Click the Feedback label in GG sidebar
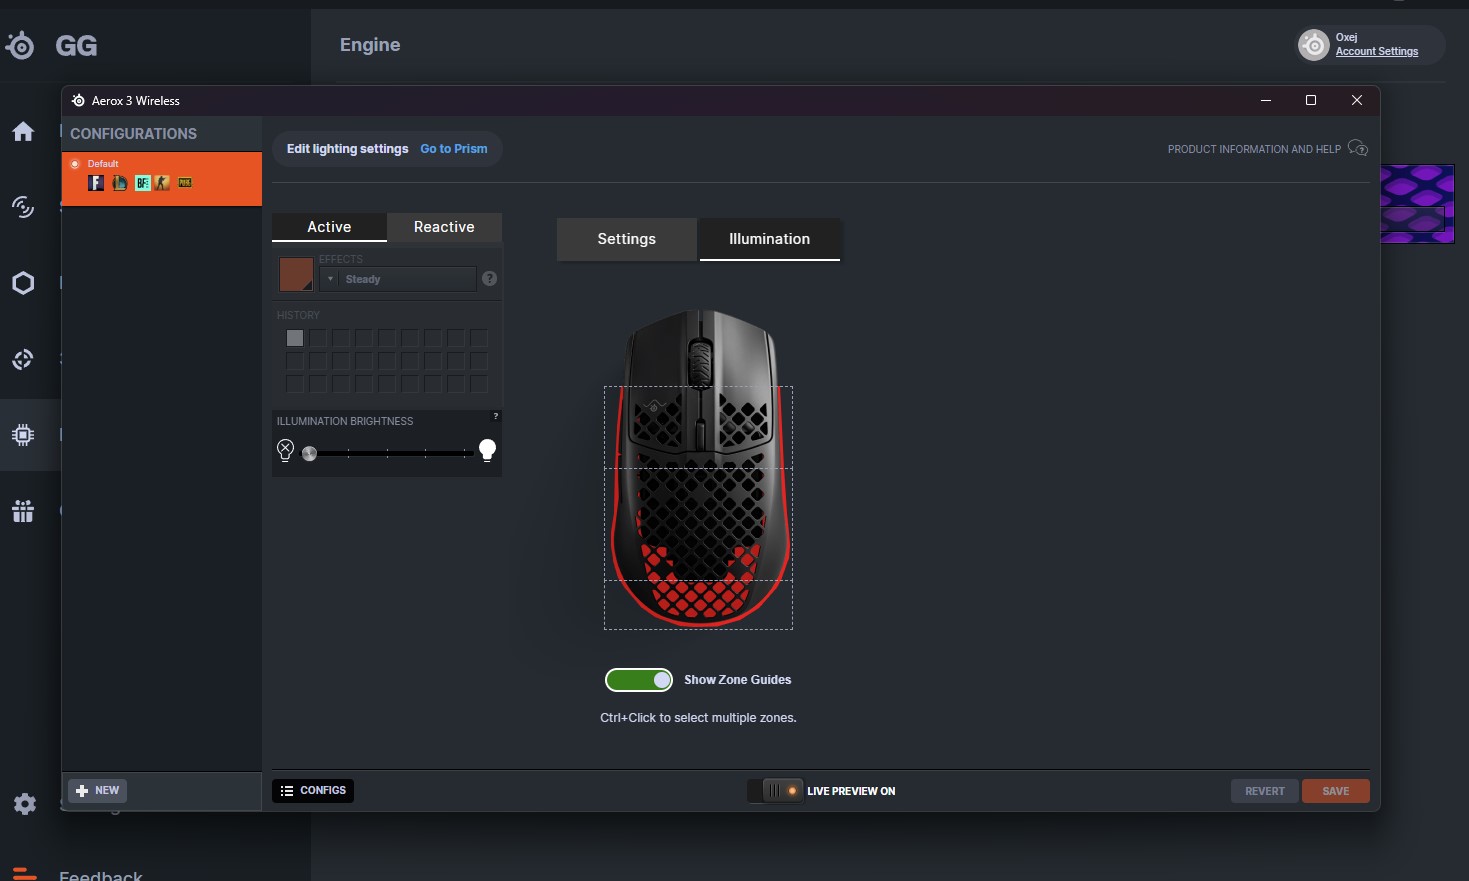This screenshot has height=881, width=1469. coord(101,875)
